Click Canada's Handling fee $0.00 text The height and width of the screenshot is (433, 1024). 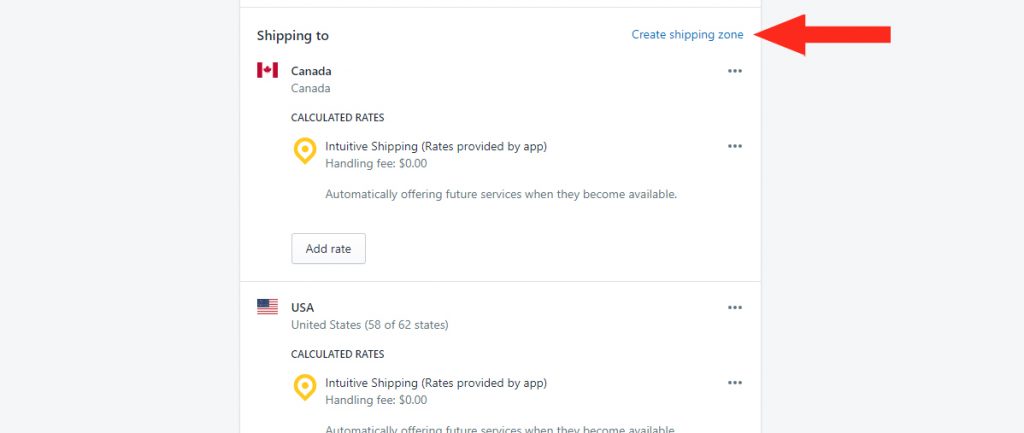[x=376, y=163]
